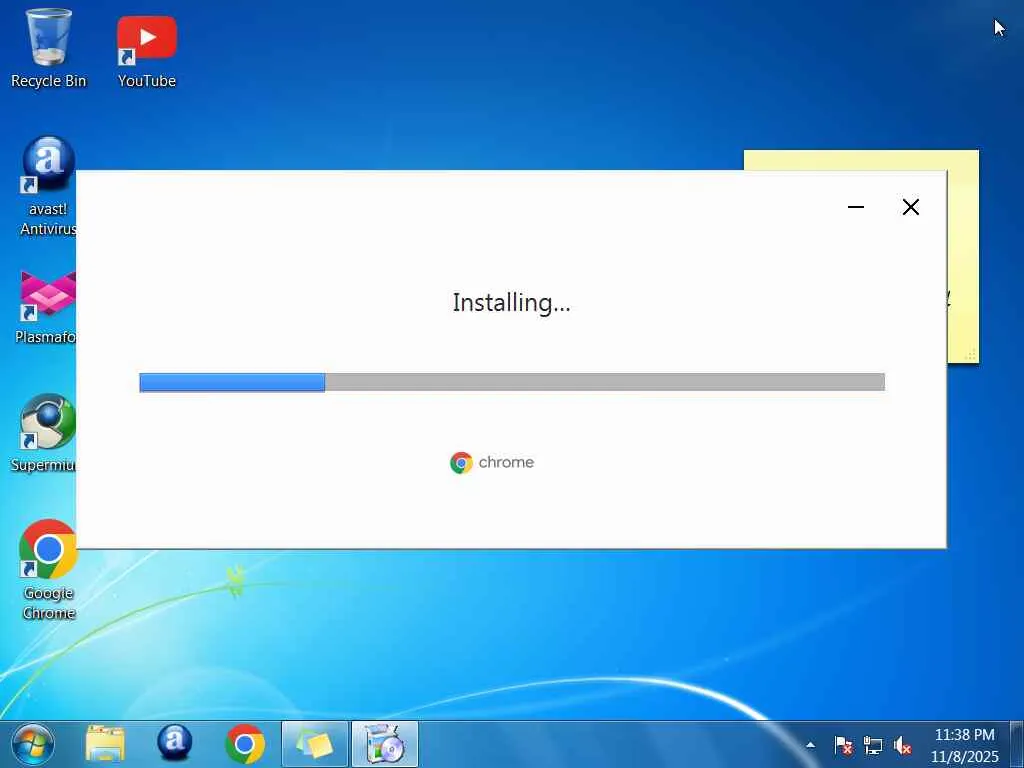The width and height of the screenshot is (1024, 768).
Task: Click the installation progress bar
Action: (512, 383)
